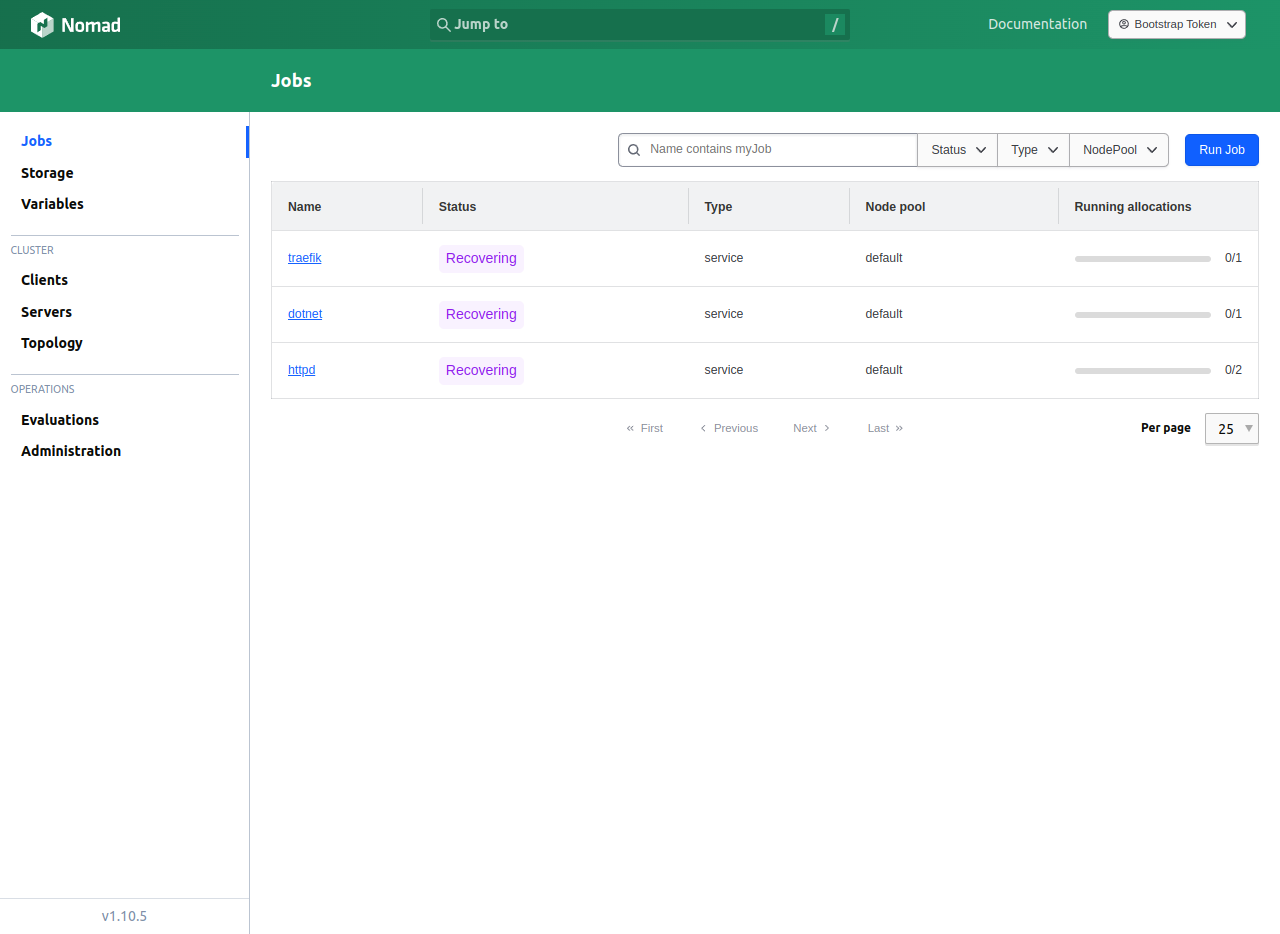Open the Per page size selector
The height and width of the screenshot is (934, 1280).
coord(1231,429)
